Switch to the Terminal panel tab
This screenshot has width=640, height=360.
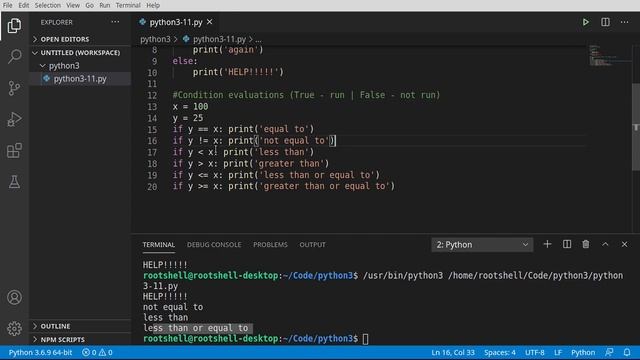click(159, 244)
